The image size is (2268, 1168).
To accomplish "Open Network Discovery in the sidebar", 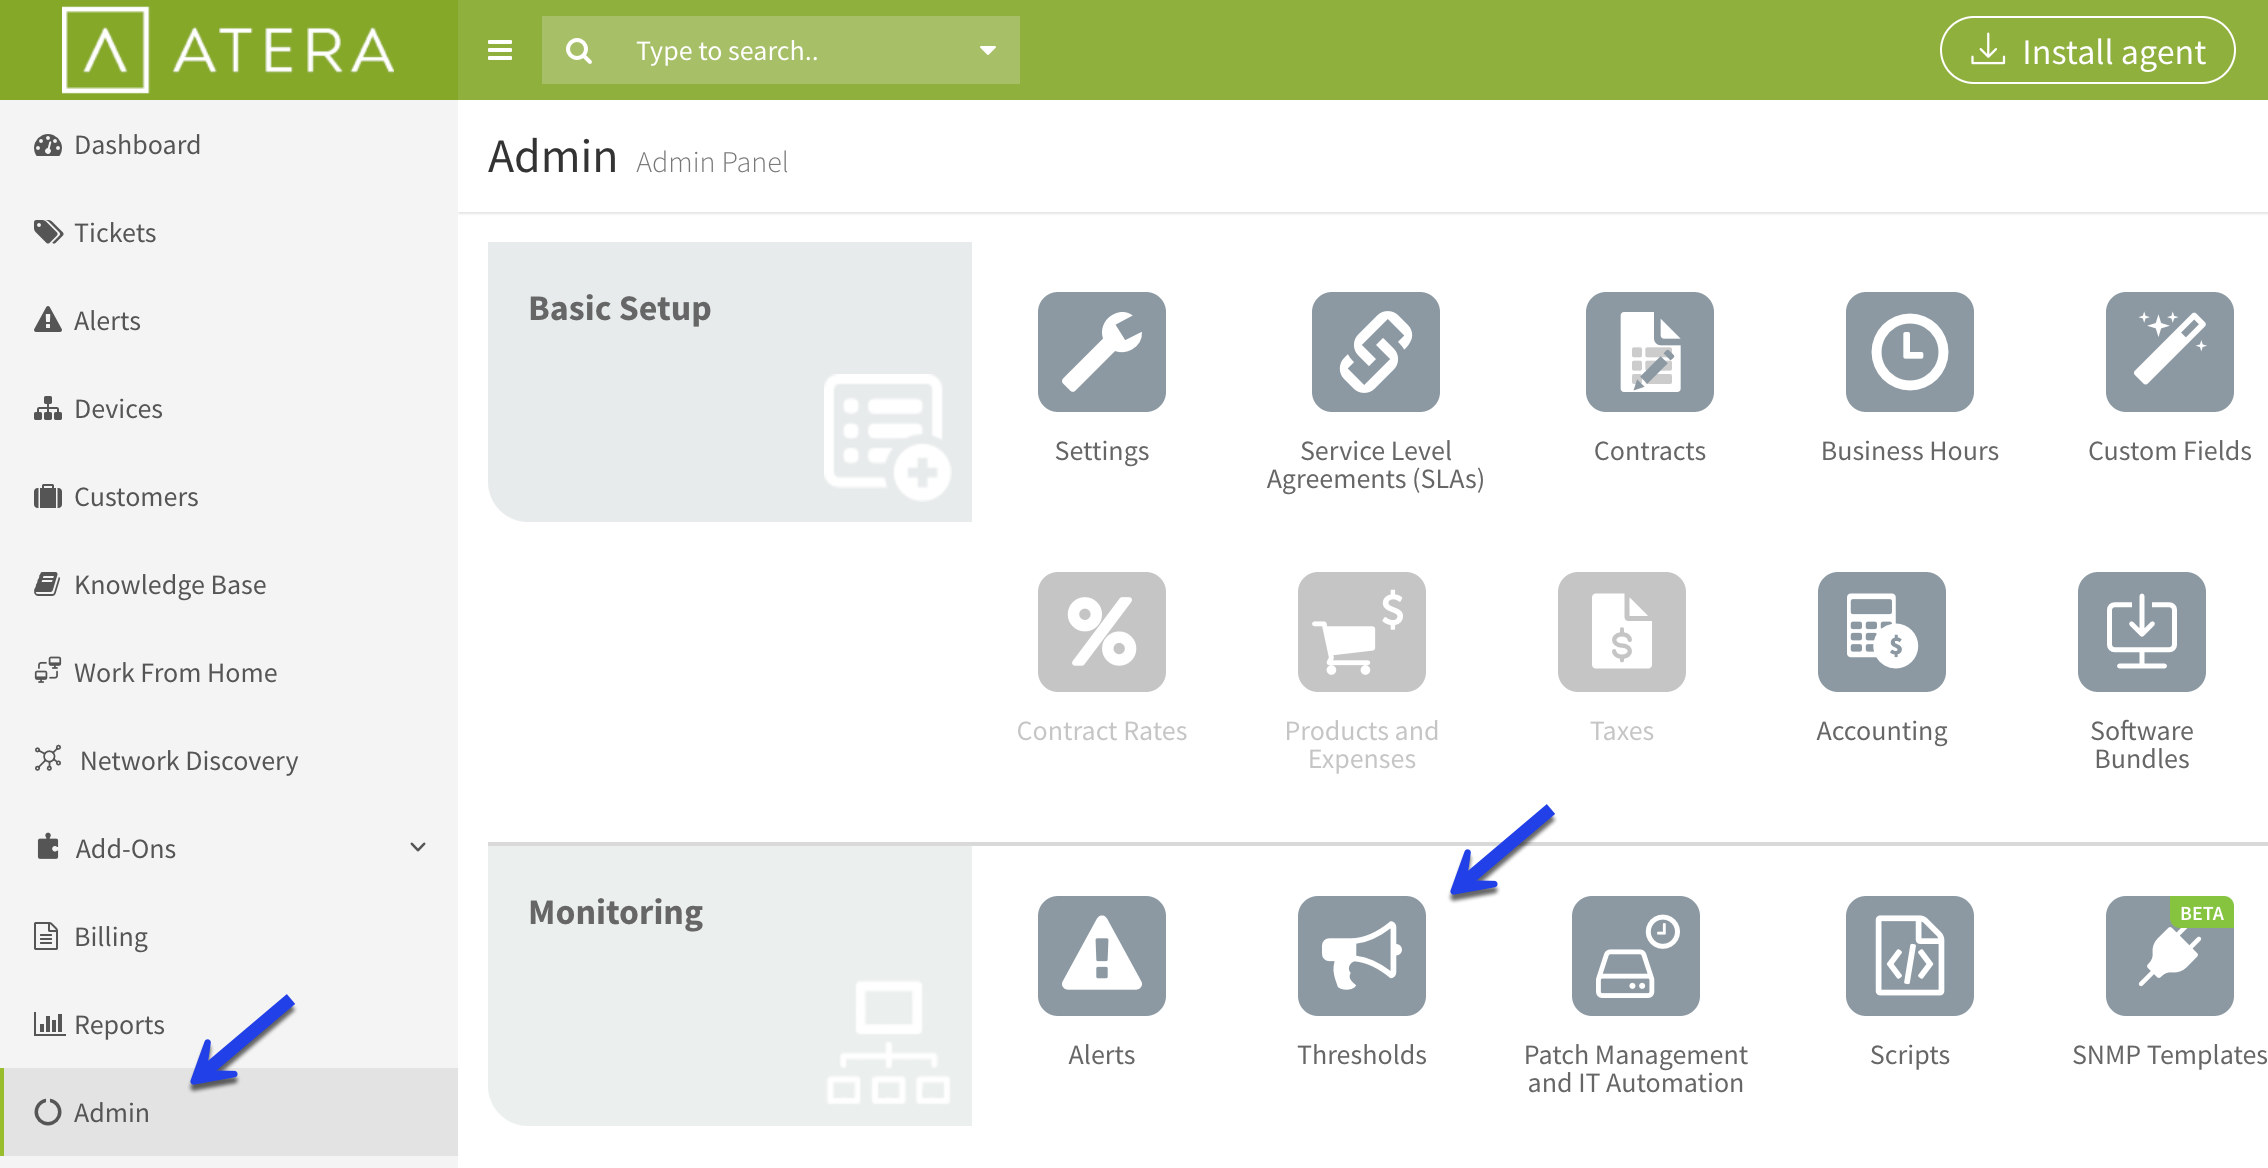I will 229,761.
